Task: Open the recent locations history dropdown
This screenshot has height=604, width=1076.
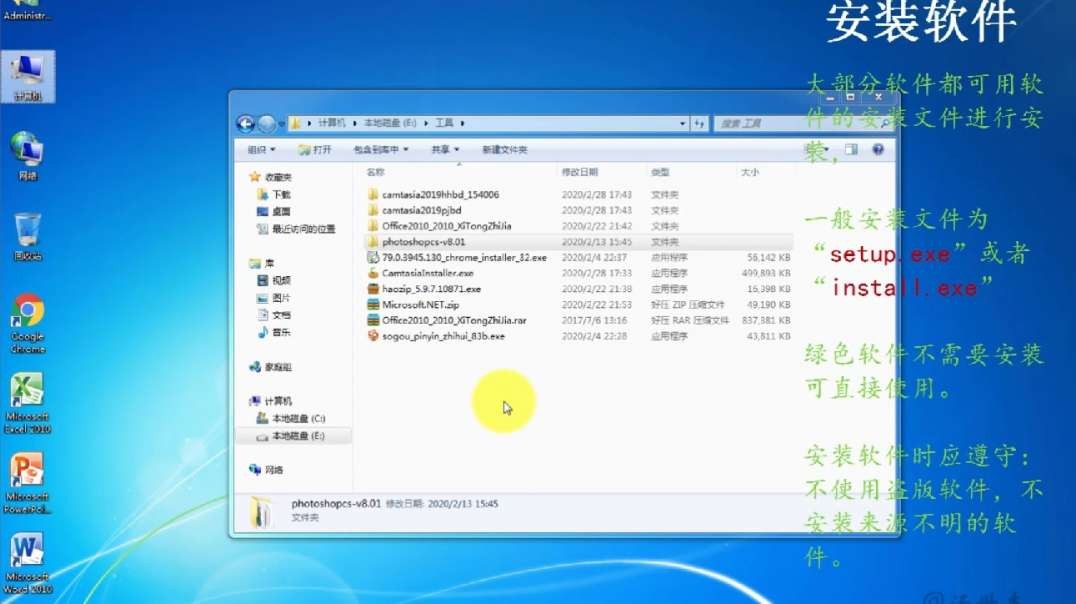Action: pyautogui.click(x=281, y=124)
